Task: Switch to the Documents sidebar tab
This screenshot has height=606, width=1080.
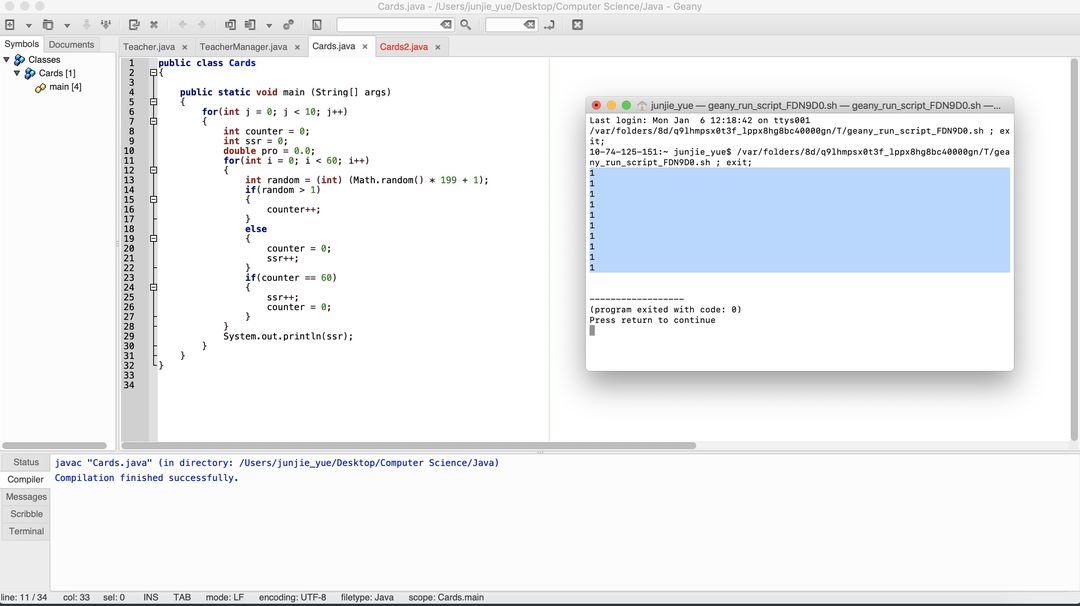Action: click(x=71, y=44)
